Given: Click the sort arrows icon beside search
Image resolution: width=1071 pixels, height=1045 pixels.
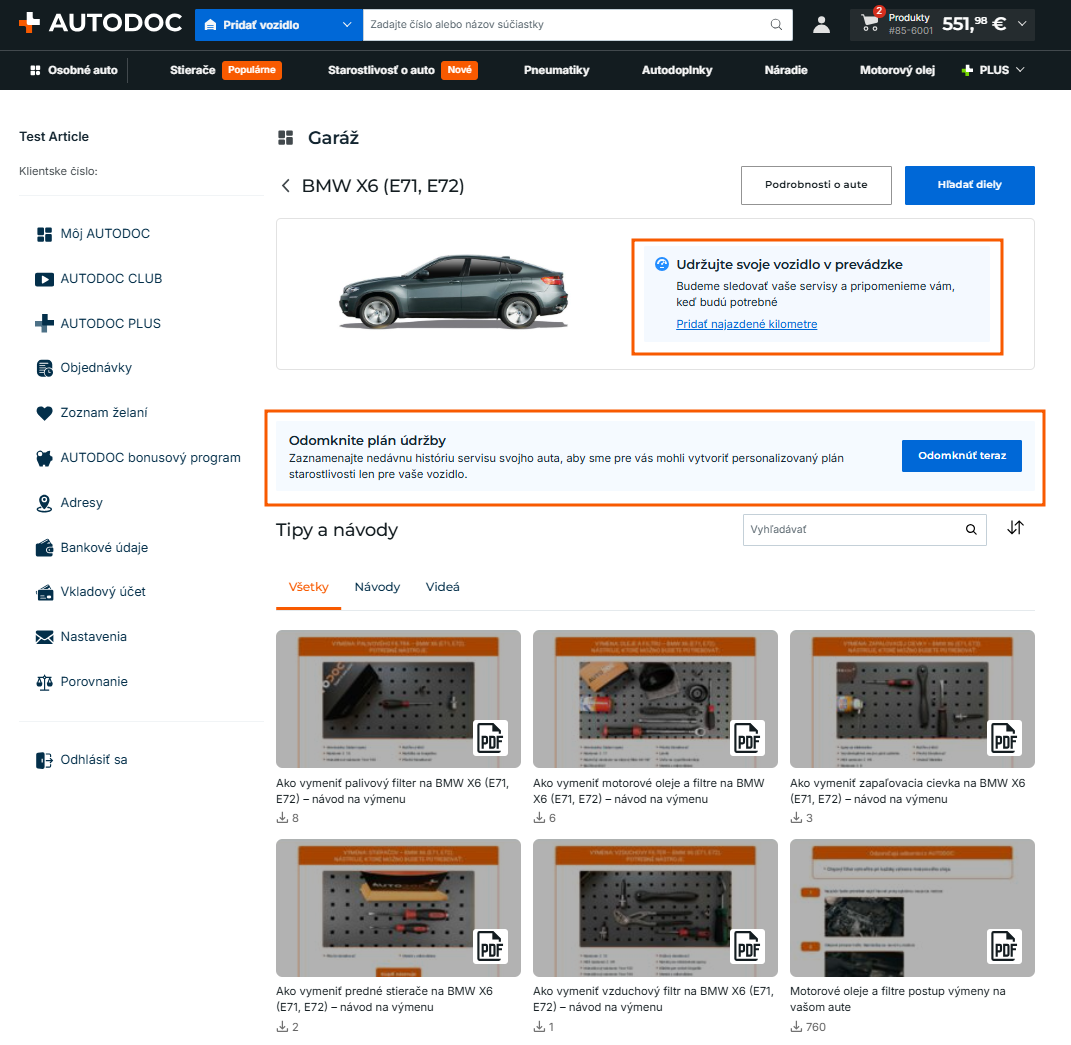Looking at the screenshot, I should 1015,528.
